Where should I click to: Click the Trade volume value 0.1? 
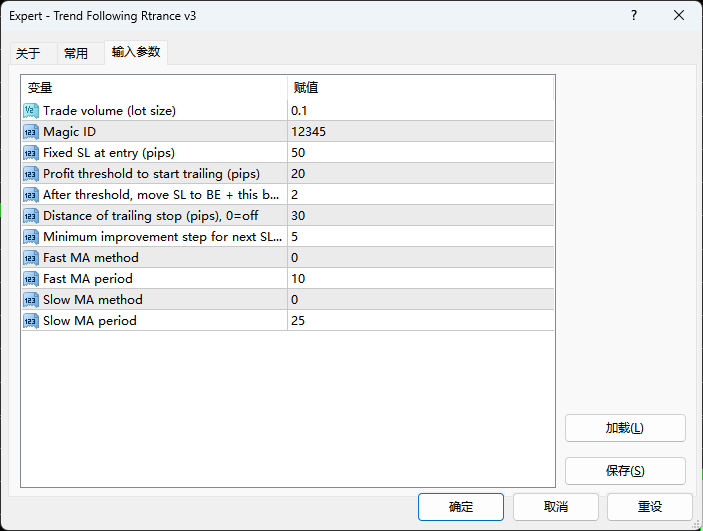(x=300, y=110)
